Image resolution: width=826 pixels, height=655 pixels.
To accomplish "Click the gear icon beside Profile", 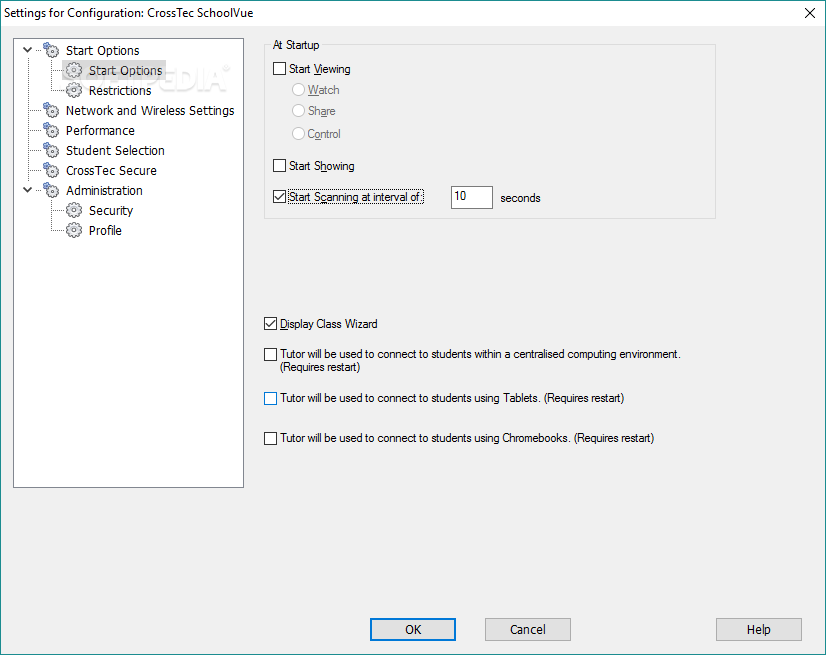I will [74, 230].
